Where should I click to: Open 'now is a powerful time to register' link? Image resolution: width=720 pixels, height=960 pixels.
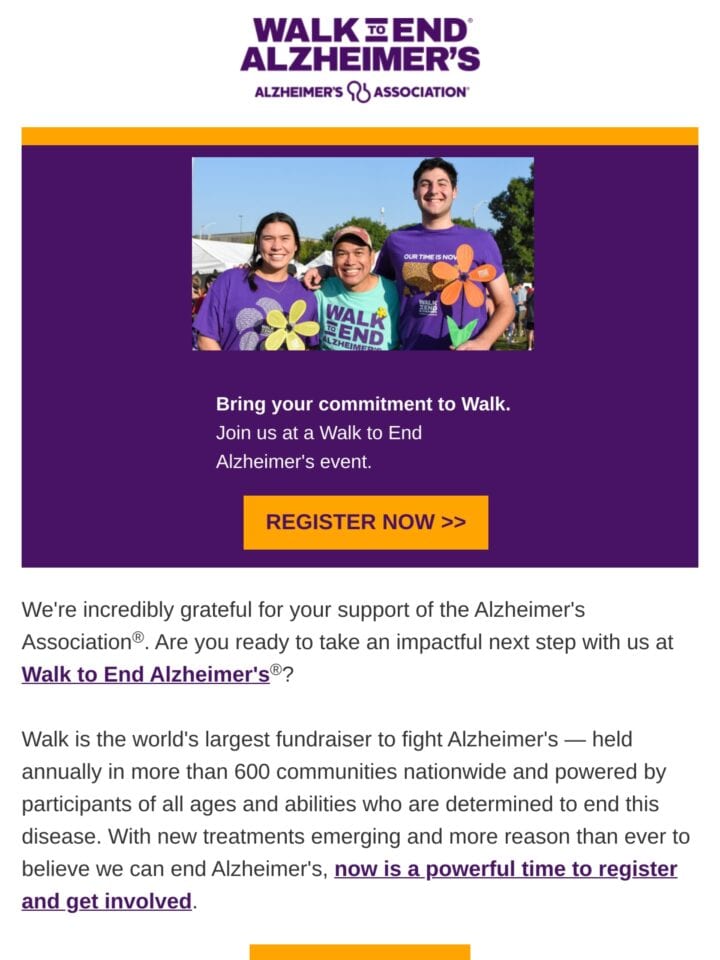[x=506, y=869]
